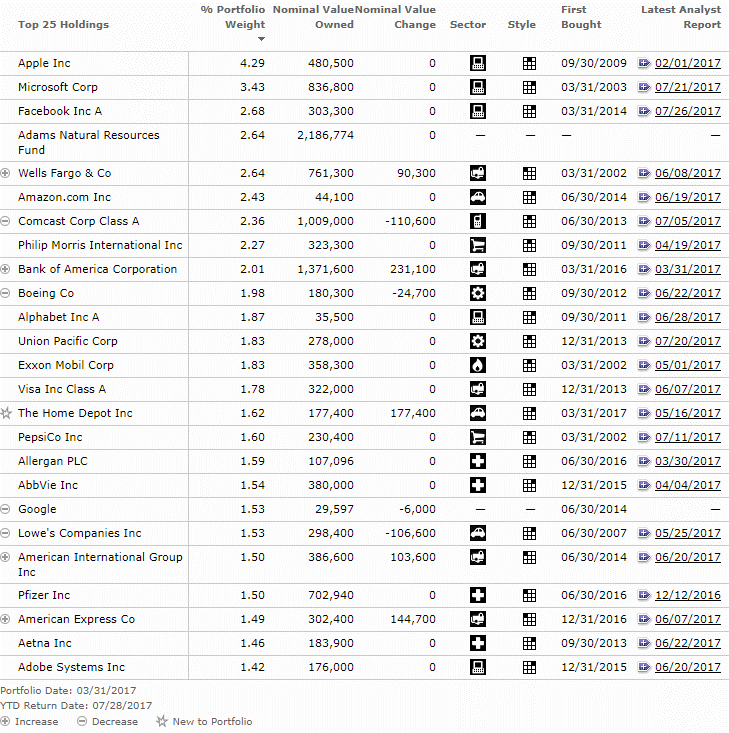Click the New to Portfolio legend star

click(162, 721)
